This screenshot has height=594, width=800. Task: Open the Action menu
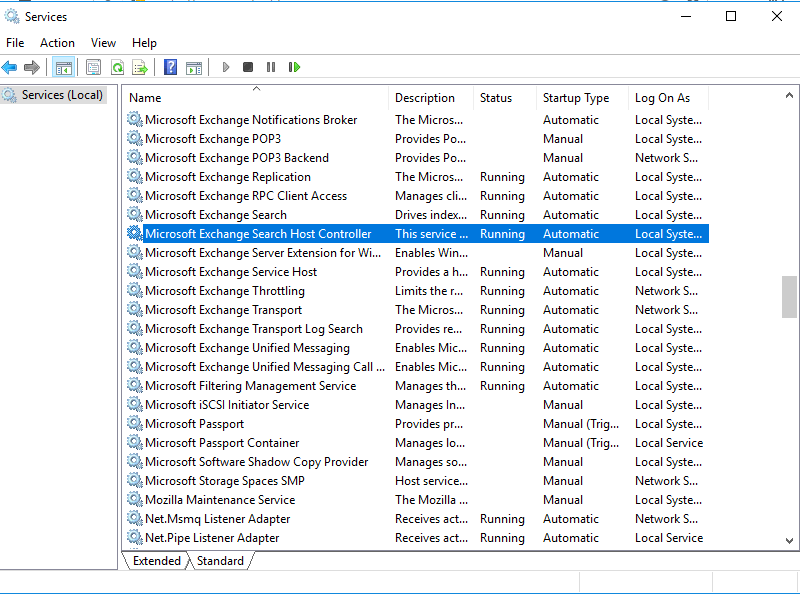pos(57,43)
